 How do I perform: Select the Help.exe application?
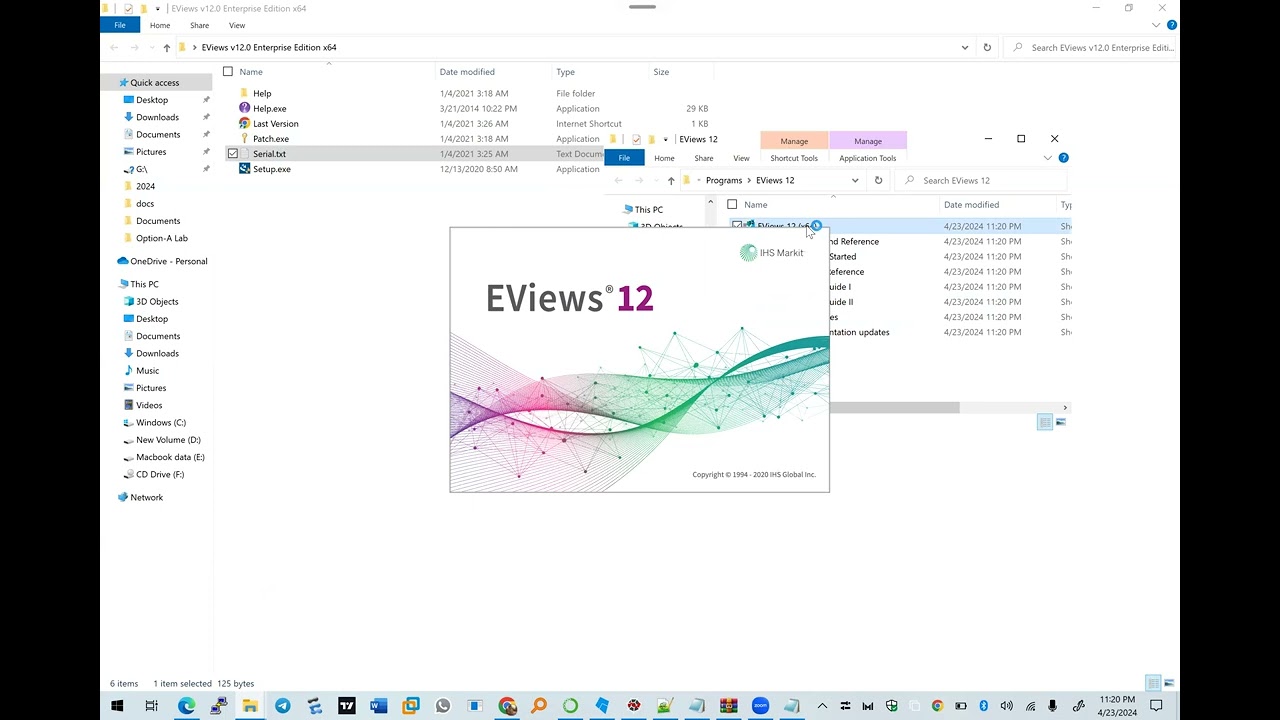point(269,108)
